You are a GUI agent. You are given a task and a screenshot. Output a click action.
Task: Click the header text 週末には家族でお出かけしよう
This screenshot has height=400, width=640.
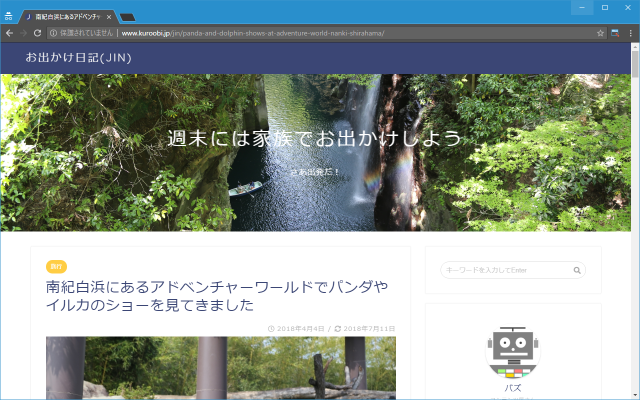[314, 138]
